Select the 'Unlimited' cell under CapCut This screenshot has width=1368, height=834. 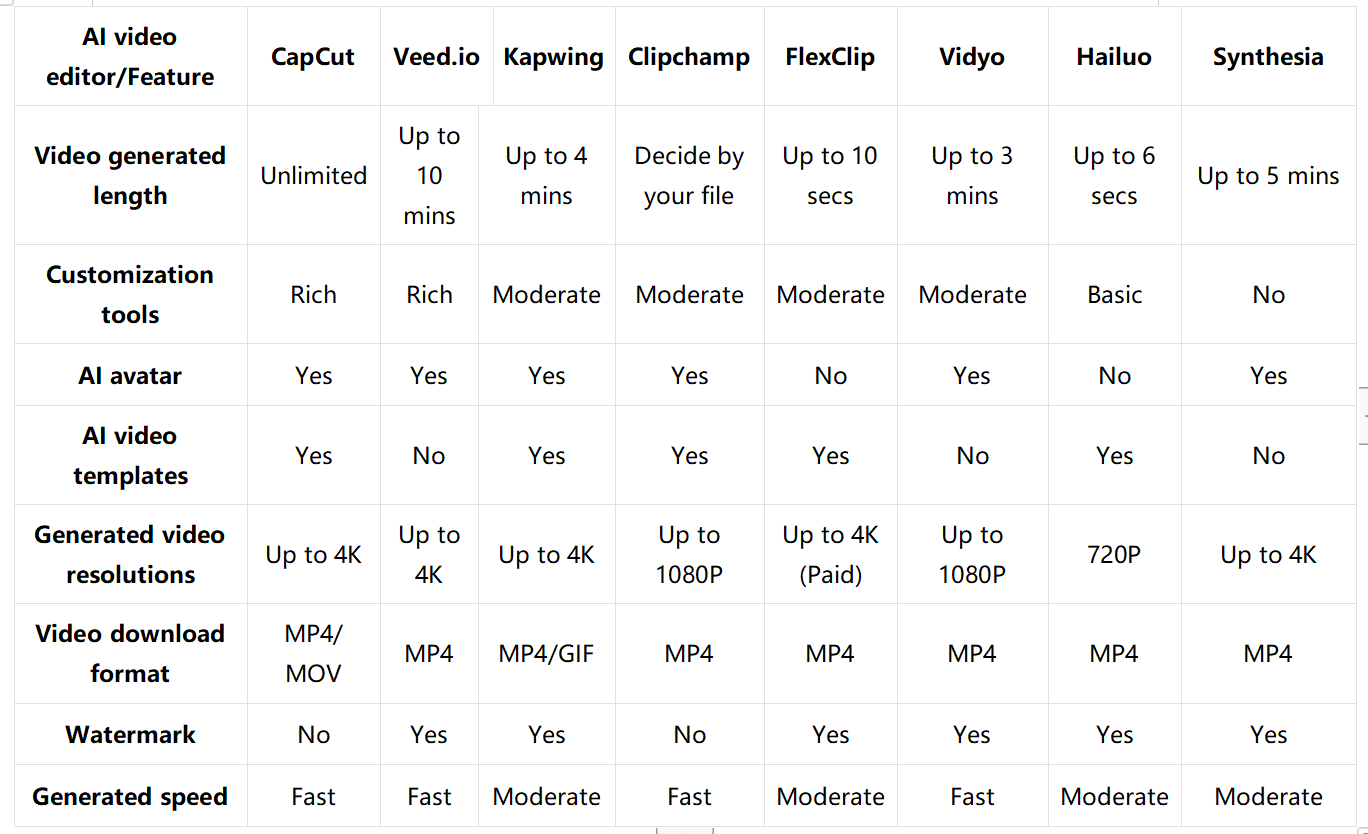point(313,176)
